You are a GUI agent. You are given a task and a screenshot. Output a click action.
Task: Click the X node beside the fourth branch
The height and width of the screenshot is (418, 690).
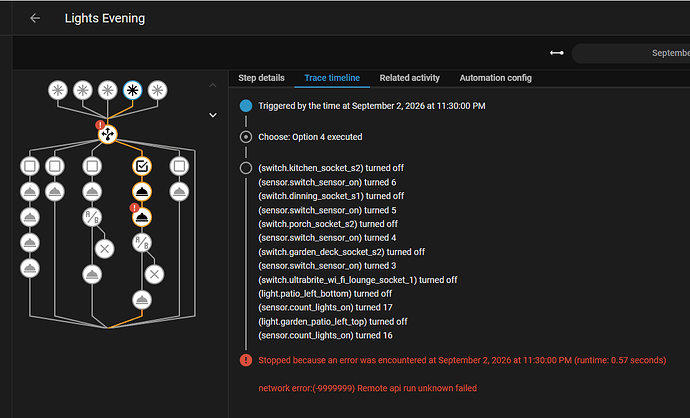[154, 275]
